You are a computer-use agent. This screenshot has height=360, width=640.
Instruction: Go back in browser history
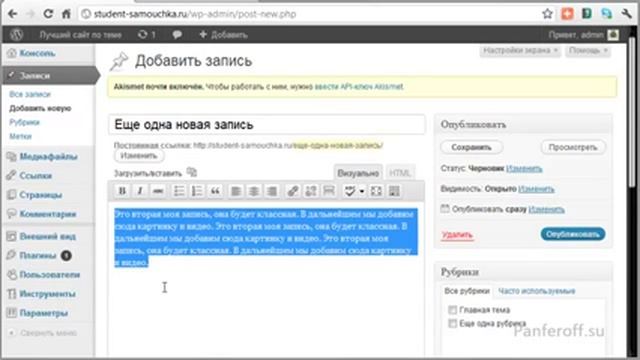point(12,14)
